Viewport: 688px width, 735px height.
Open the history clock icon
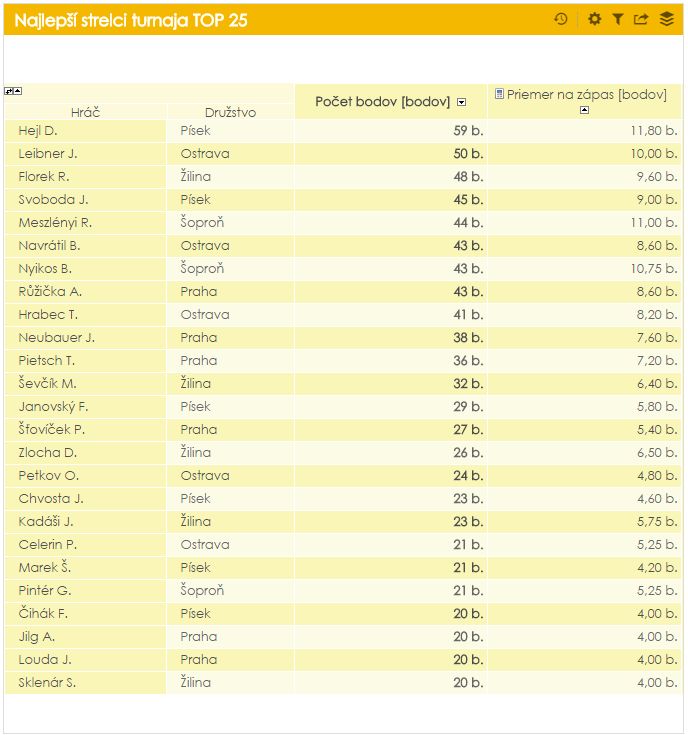pyautogui.click(x=561, y=19)
